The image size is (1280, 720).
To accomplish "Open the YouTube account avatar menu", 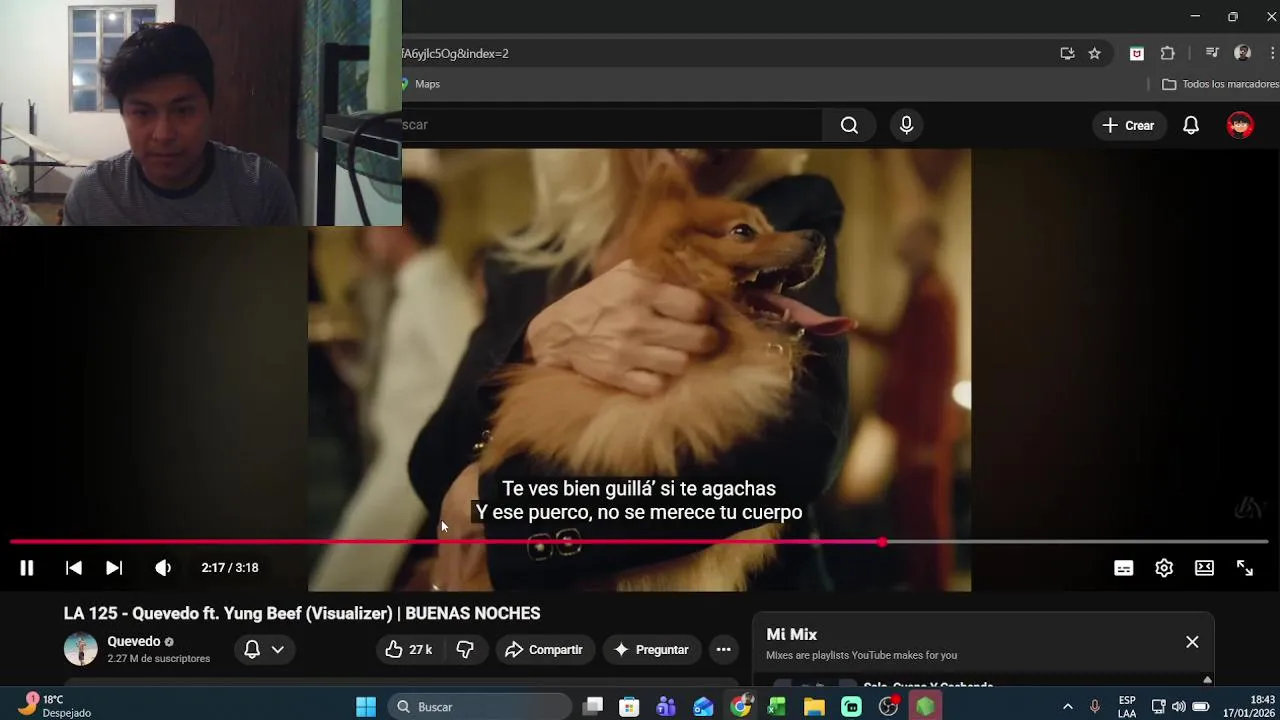I will click(x=1240, y=125).
